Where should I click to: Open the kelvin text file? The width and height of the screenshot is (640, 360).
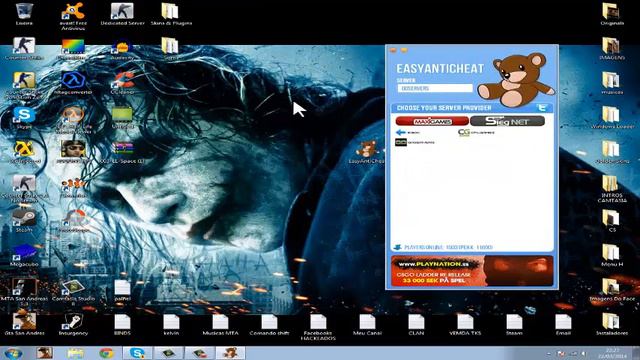coord(171,324)
